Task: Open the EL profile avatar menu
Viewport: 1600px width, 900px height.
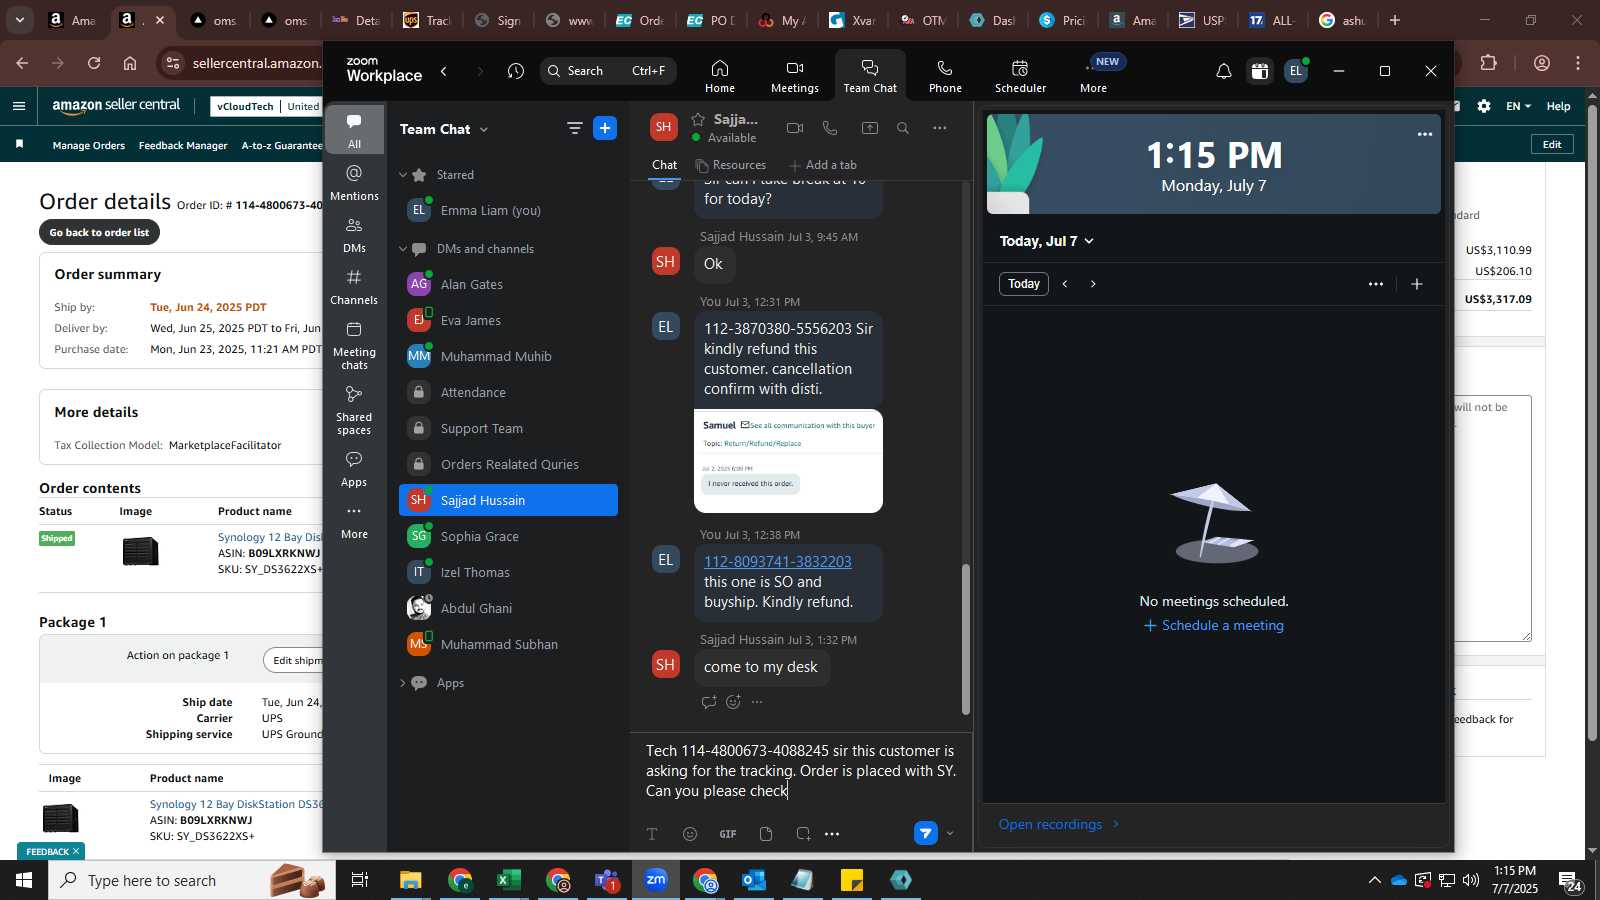Action: pos(1296,71)
